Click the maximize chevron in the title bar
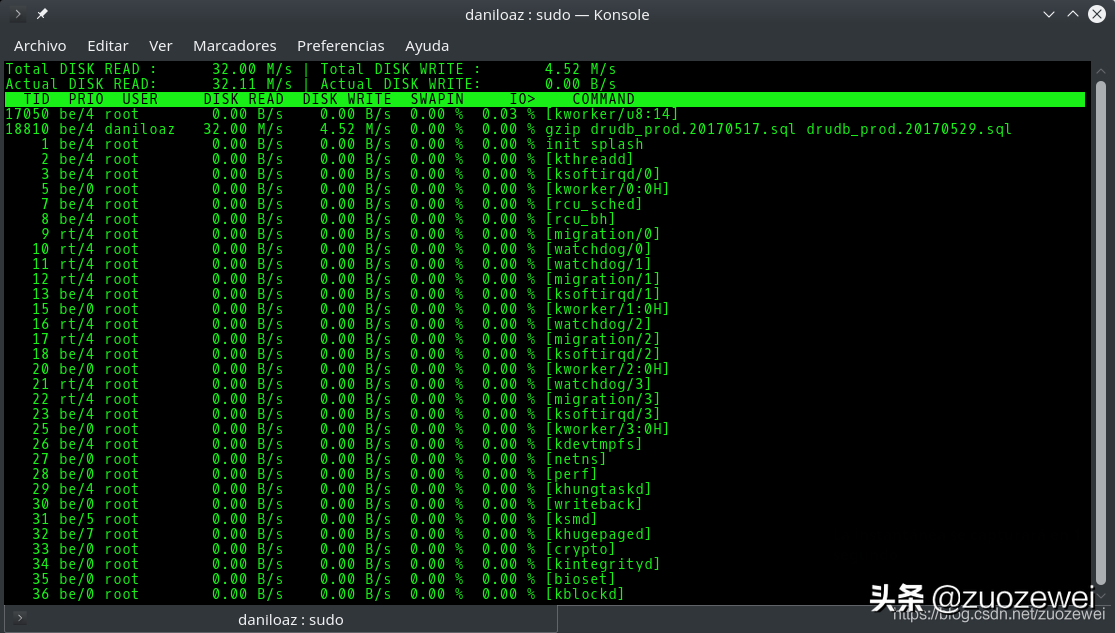 [x=1072, y=14]
